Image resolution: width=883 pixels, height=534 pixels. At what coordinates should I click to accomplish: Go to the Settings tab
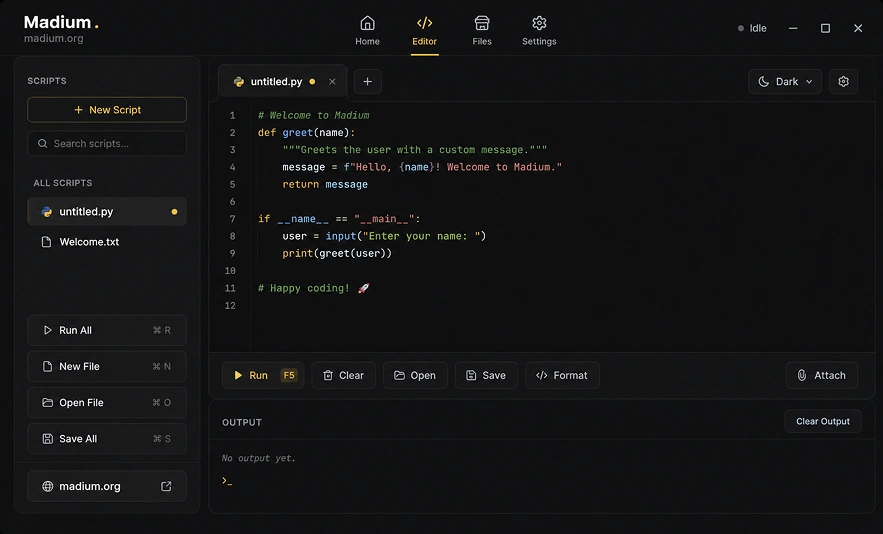[x=539, y=31]
